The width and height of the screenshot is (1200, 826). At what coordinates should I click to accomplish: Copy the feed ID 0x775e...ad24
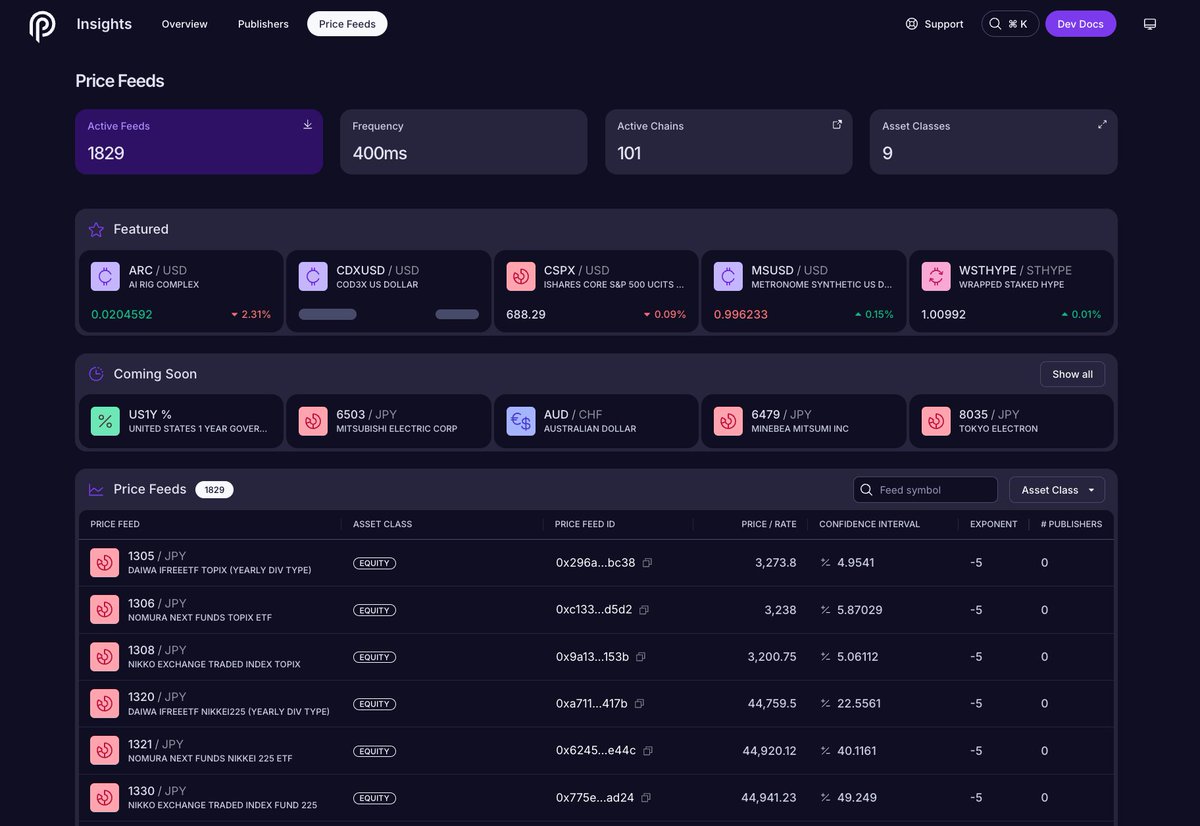tap(646, 798)
